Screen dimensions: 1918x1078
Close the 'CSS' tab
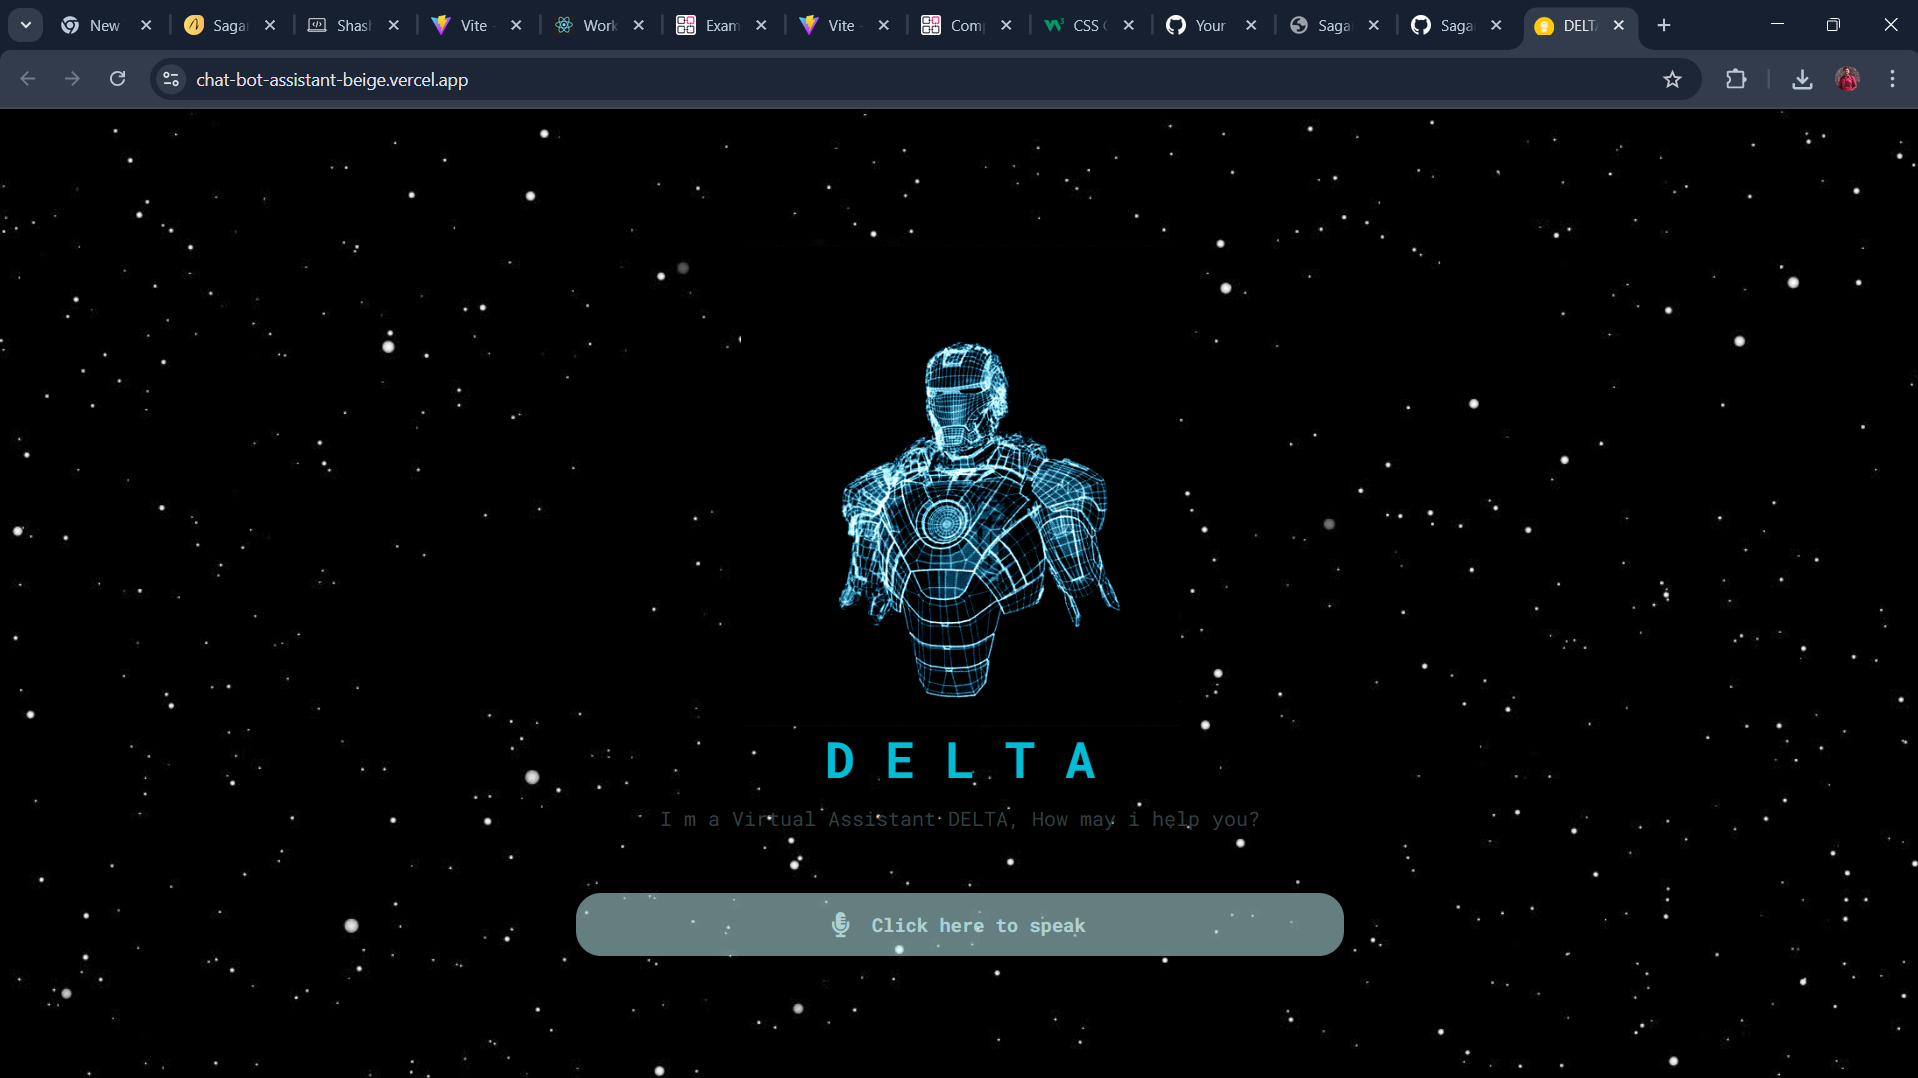coord(1128,25)
